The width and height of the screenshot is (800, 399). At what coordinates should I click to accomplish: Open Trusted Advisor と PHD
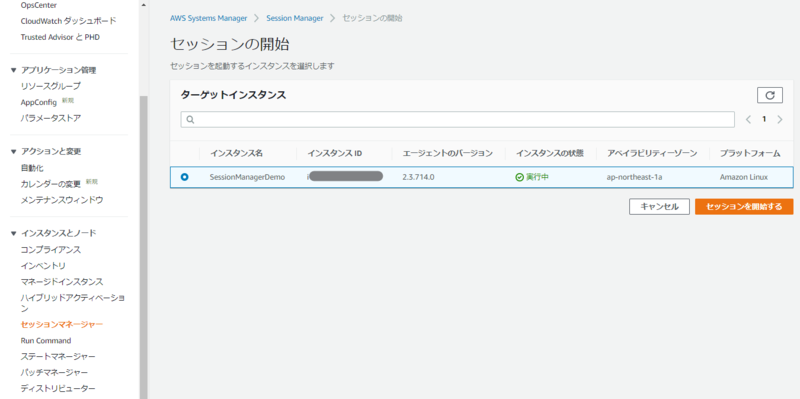click(60, 37)
